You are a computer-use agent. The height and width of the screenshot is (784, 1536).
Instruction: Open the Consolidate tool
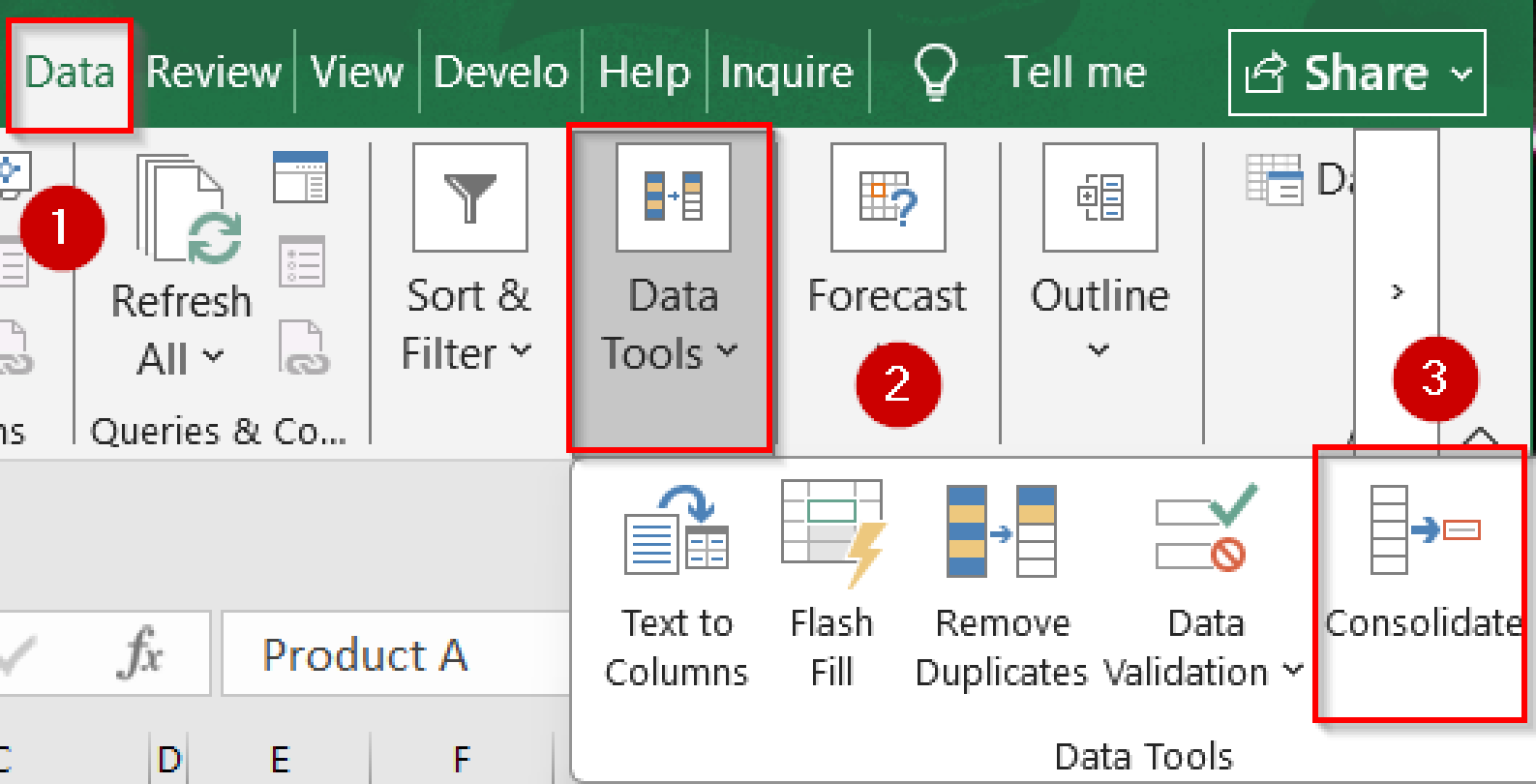point(1421,532)
